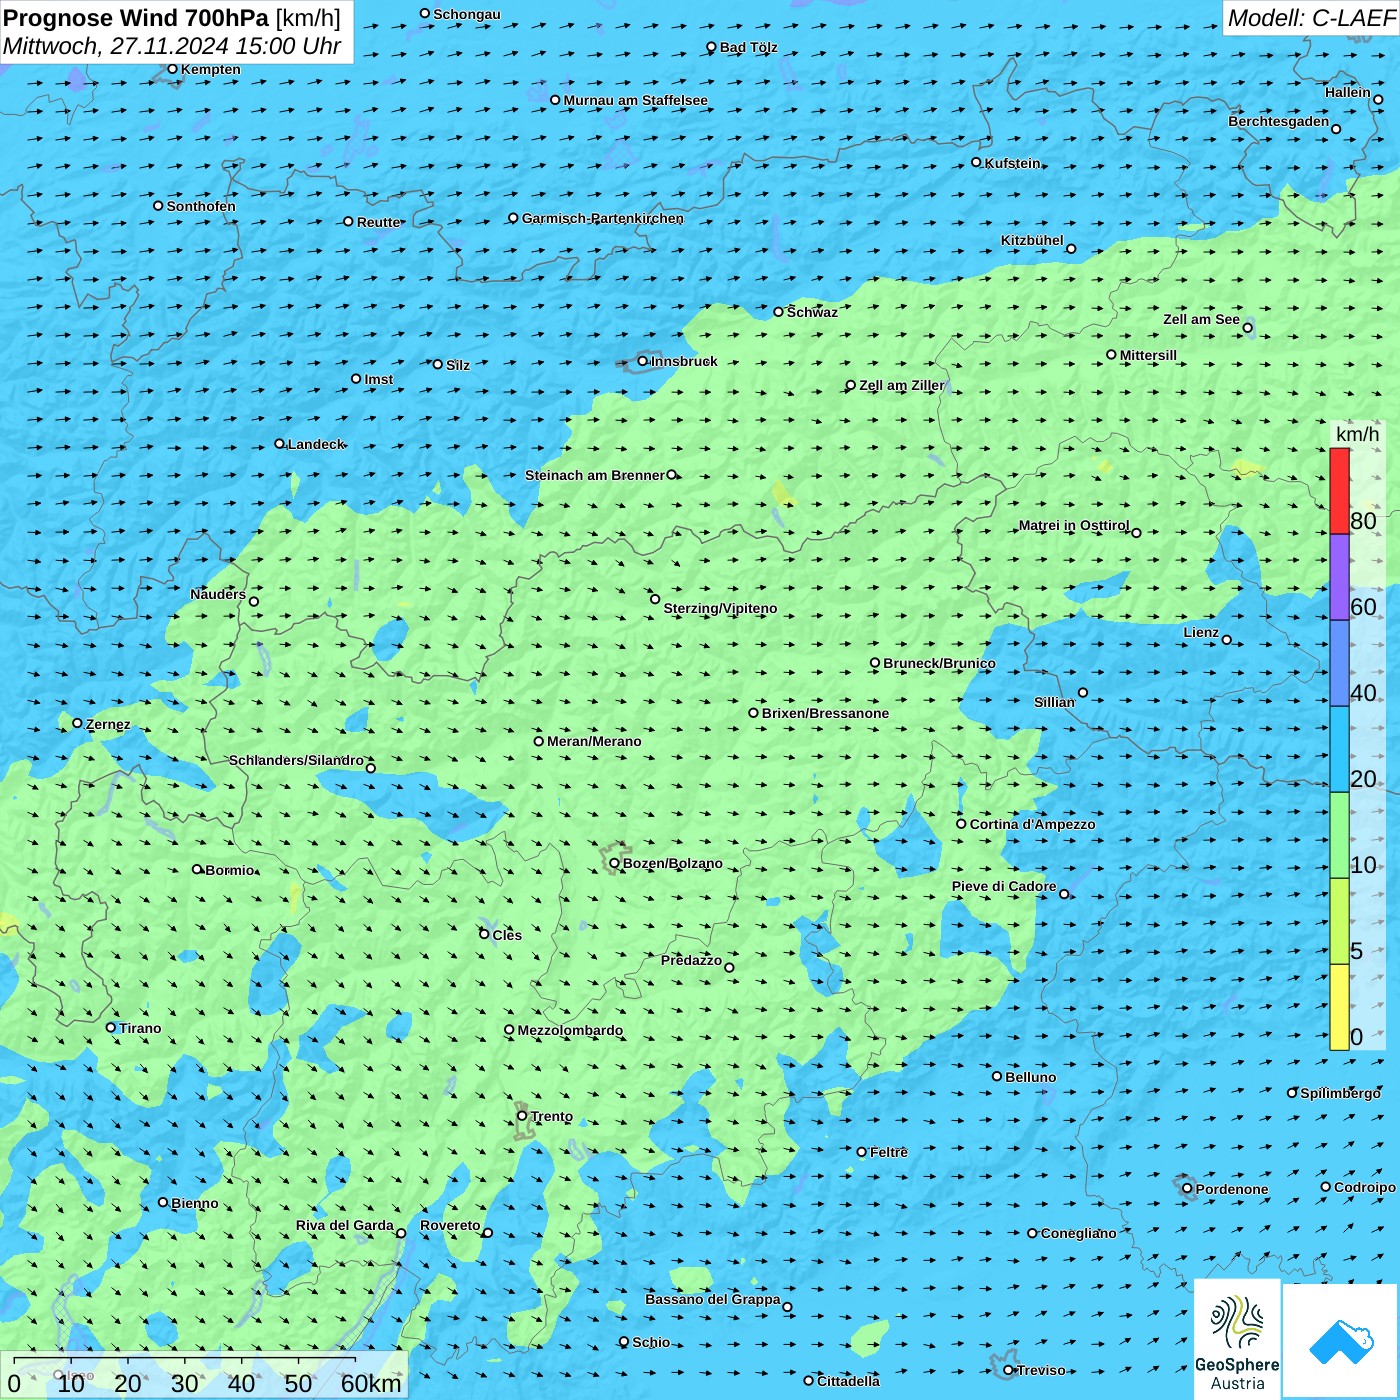Click the Bassano del Grappa label
This screenshot has height=1400, width=1400.
pos(712,1299)
